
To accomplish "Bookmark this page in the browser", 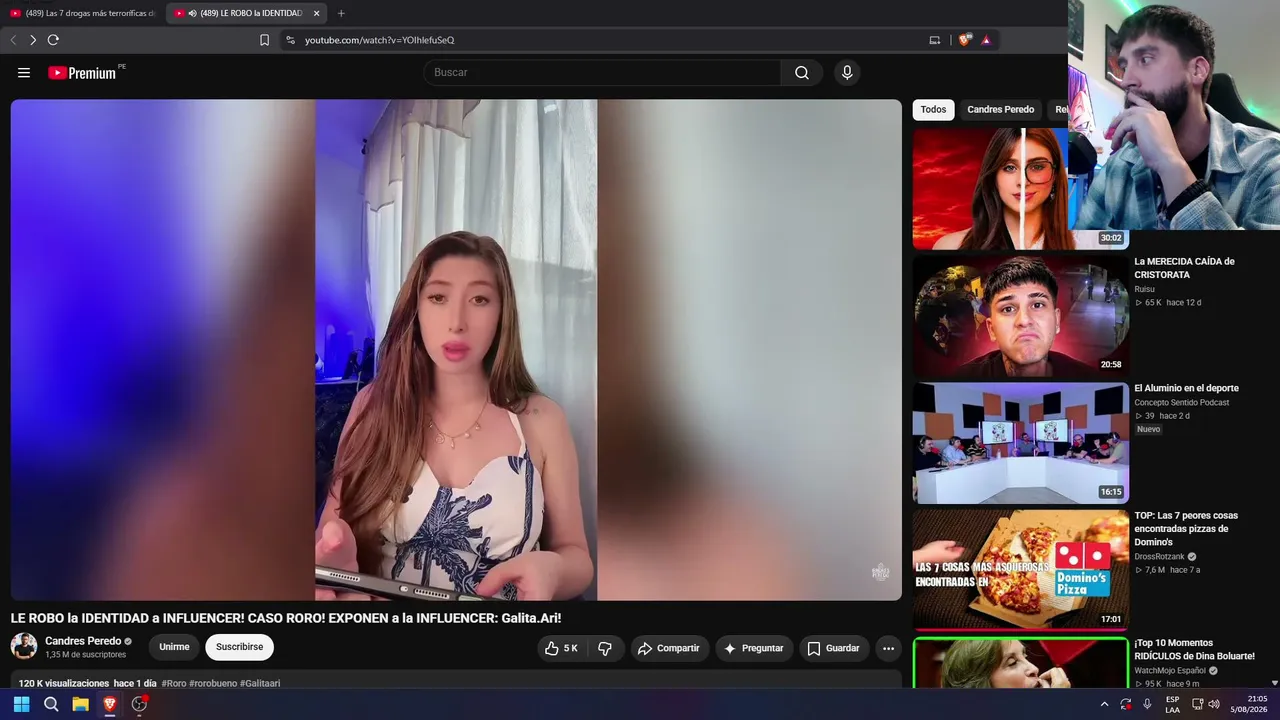I will pos(264,40).
